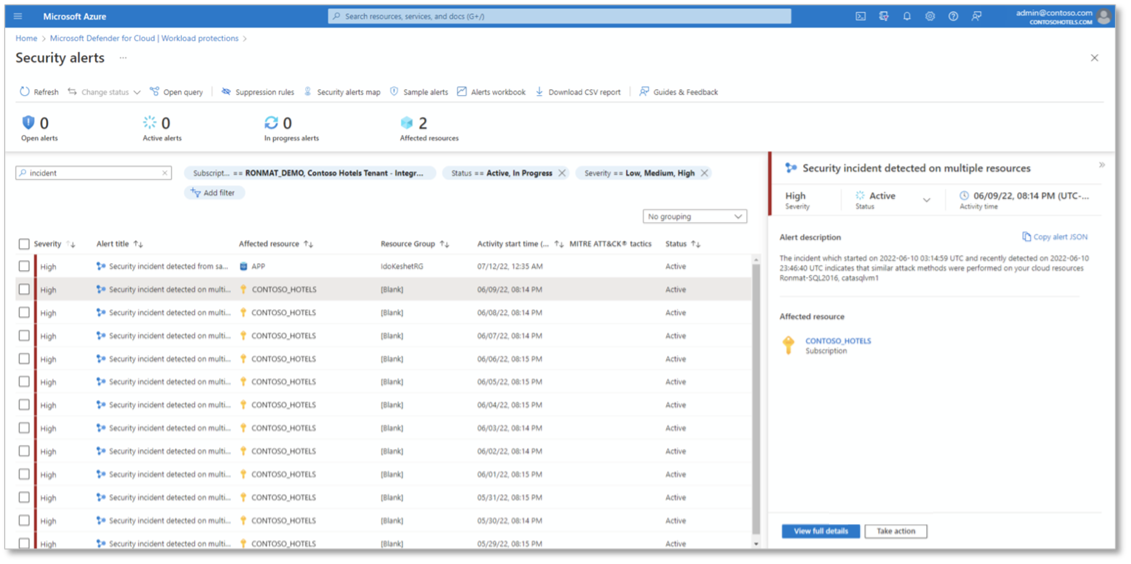The height and width of the screenshot is (564, 1131).
Task: Open portal settings gear
Action: (x=930, y=17)
